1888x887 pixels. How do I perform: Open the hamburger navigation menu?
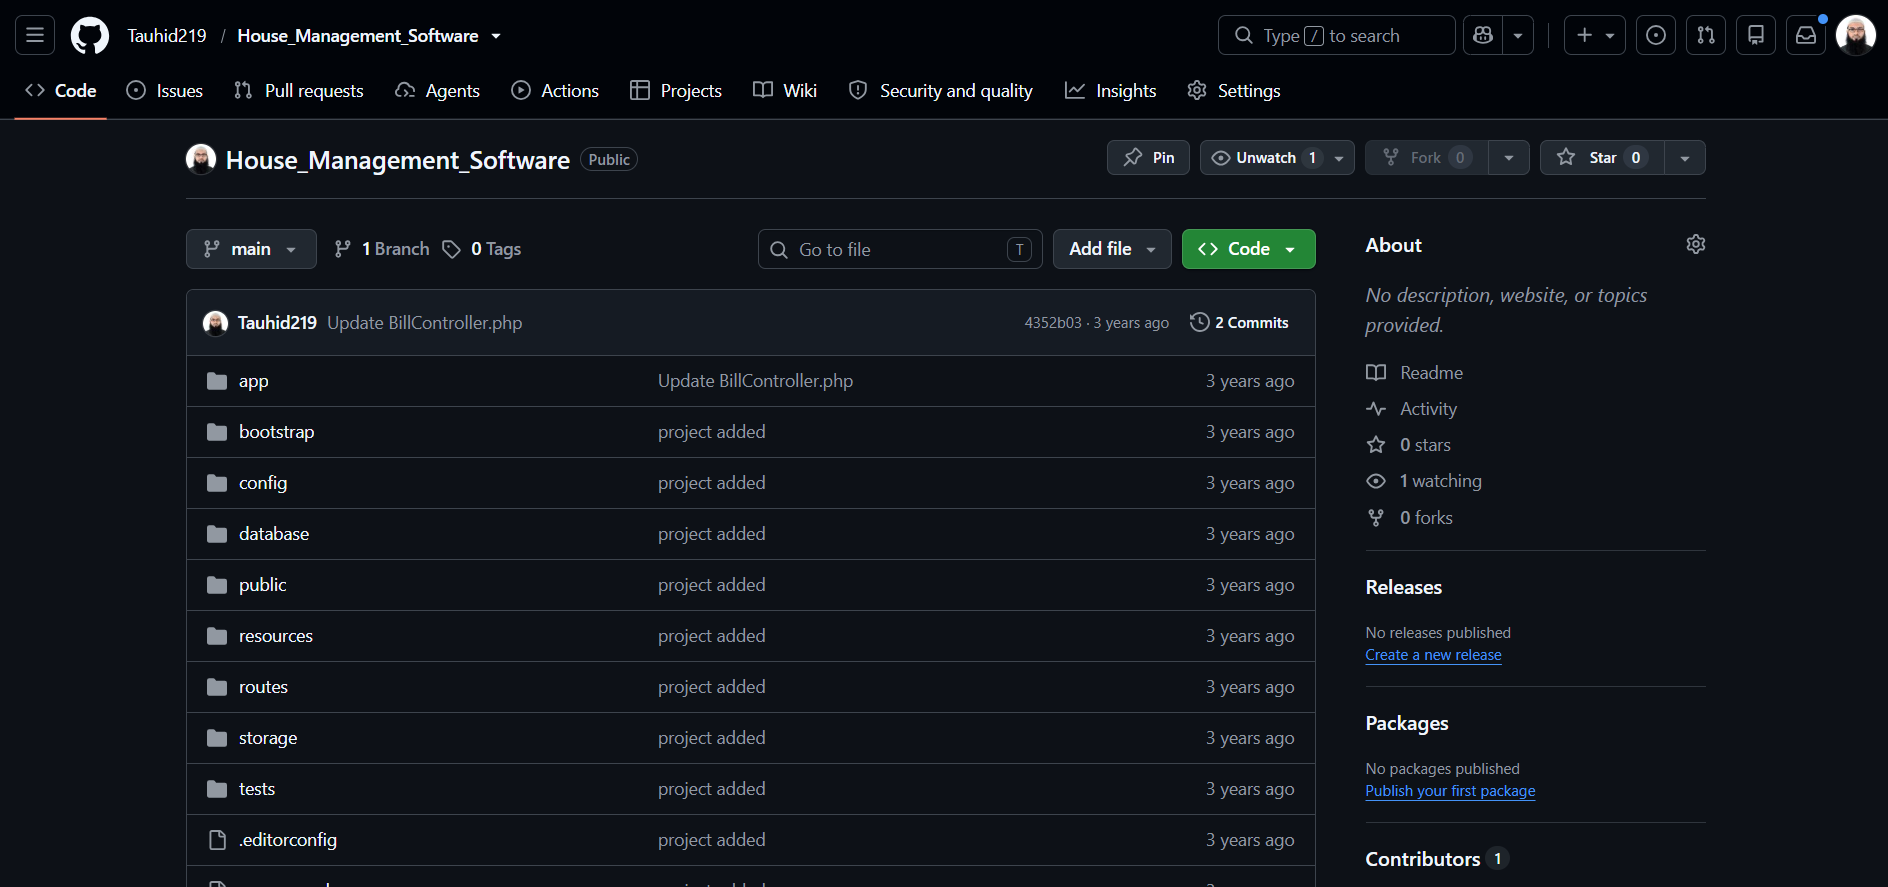[x=35, y=35]
